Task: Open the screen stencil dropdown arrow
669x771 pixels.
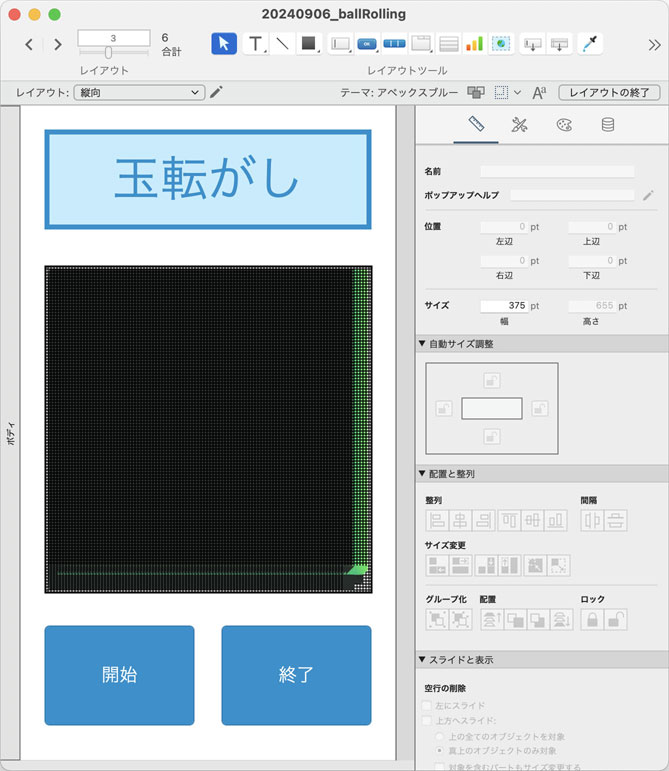Action: tap(517, 92)
